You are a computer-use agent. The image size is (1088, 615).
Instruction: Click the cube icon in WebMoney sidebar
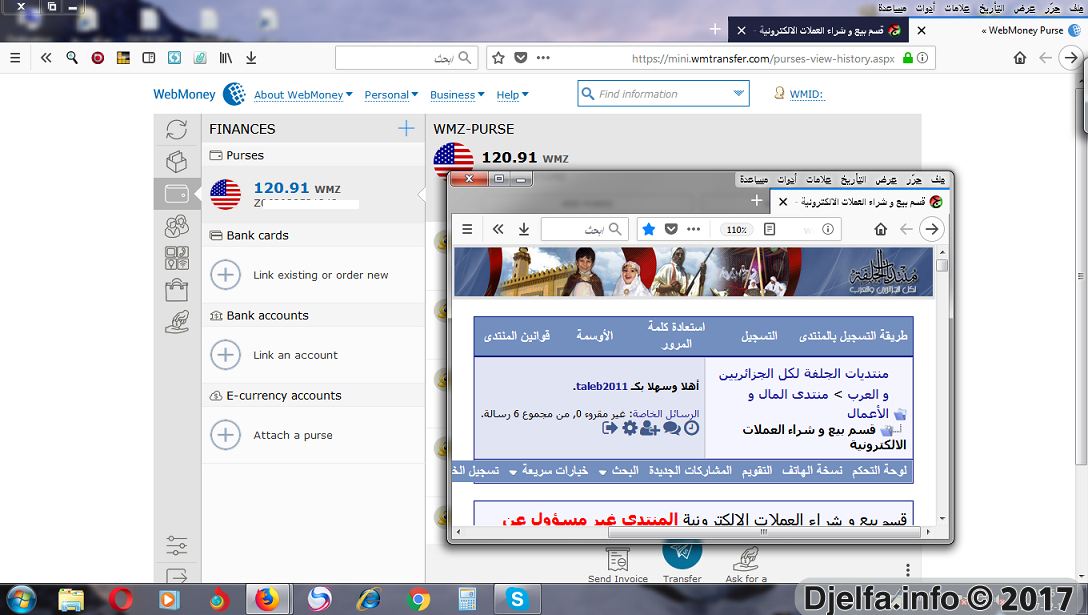point(177,162)
